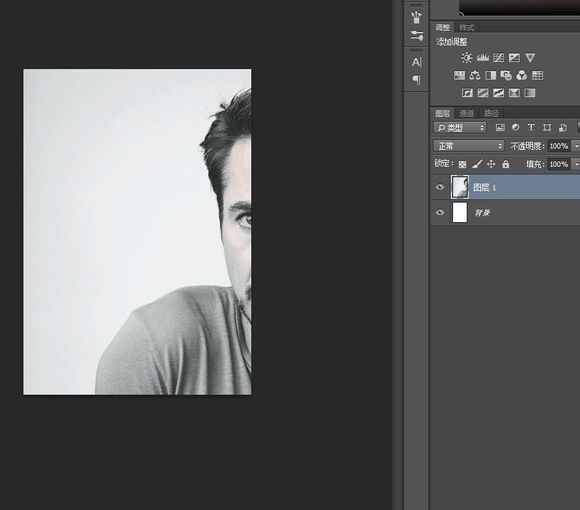580x510 pixels.
Task: Filter layers by type layers icon
Action: (x=531, y=128)
